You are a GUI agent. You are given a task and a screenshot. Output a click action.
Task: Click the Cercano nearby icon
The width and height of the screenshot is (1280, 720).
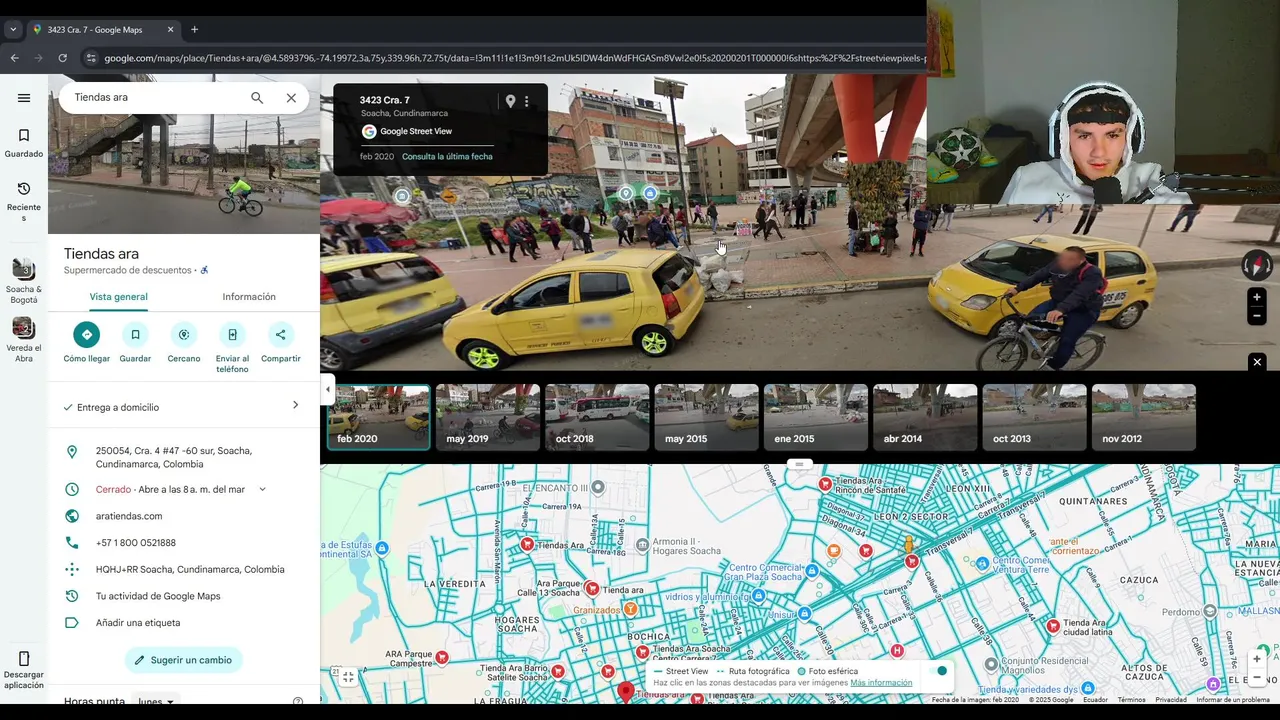pos(183,334)
